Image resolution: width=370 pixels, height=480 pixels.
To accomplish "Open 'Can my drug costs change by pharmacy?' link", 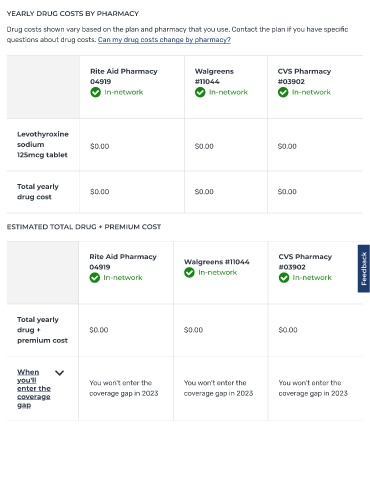I will [164, 40].
